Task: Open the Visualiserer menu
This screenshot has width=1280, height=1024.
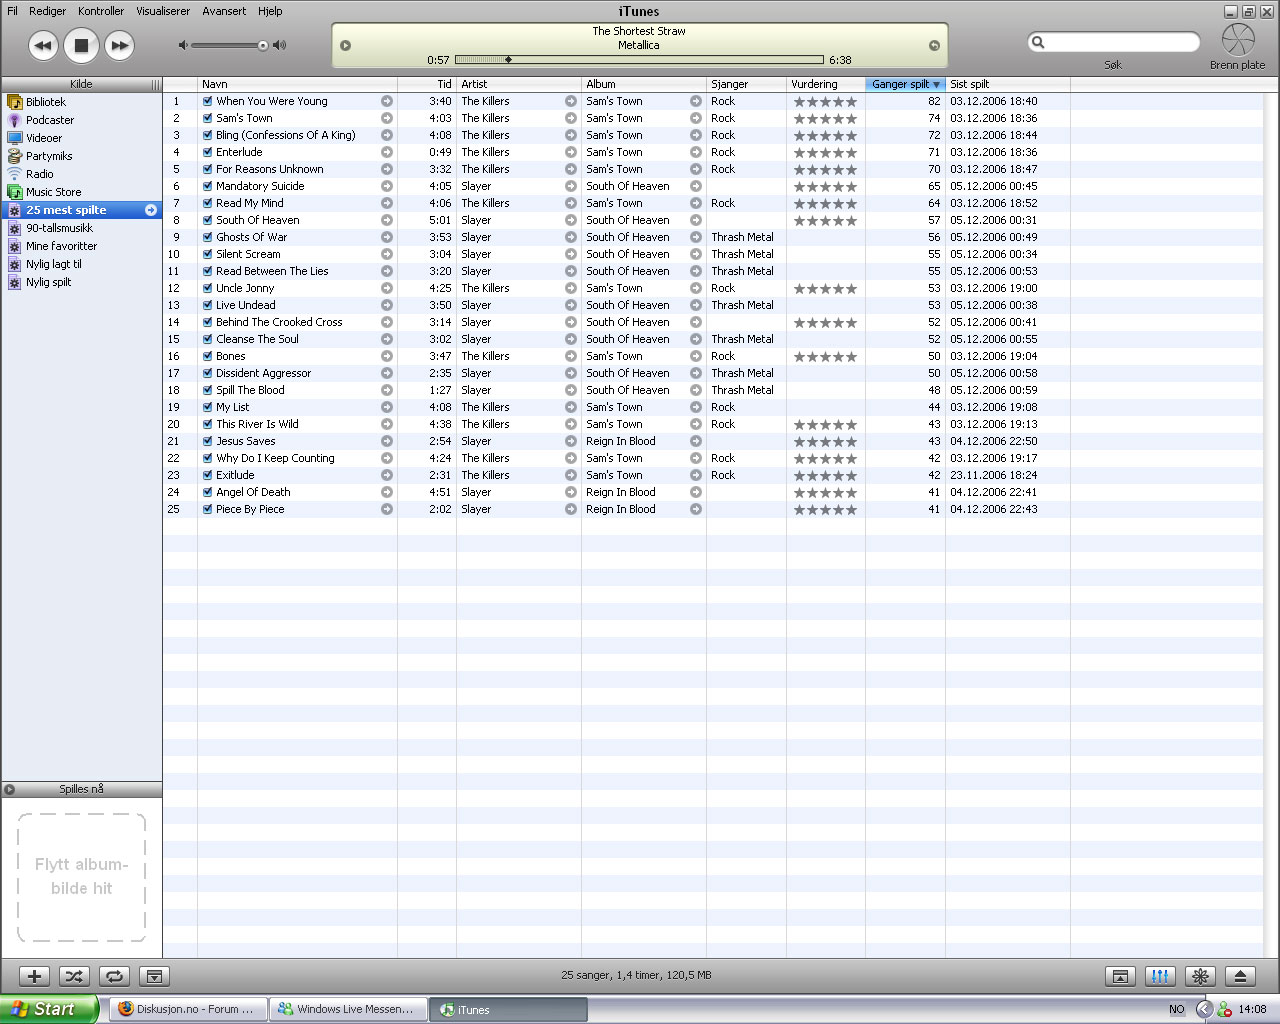Action: tap(163, 11)
